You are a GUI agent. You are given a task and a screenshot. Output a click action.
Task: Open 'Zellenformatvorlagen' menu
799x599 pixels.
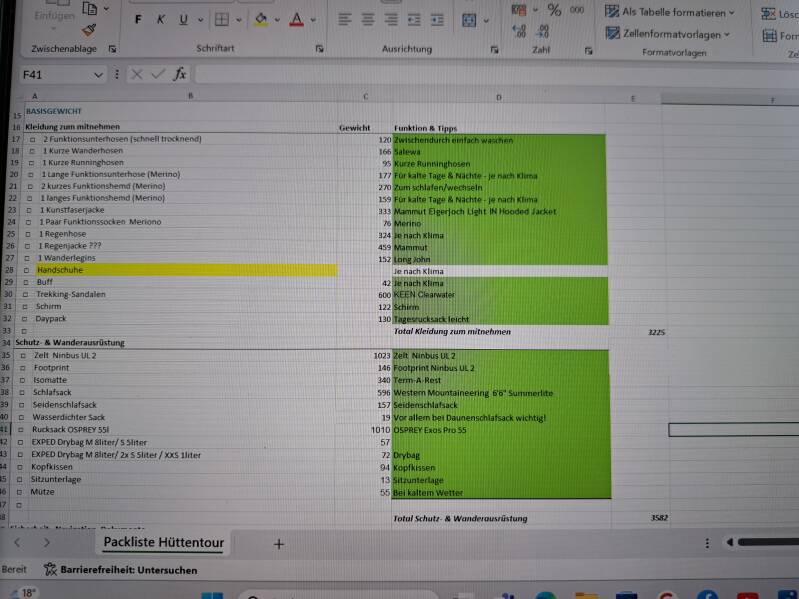click(668, 34)
